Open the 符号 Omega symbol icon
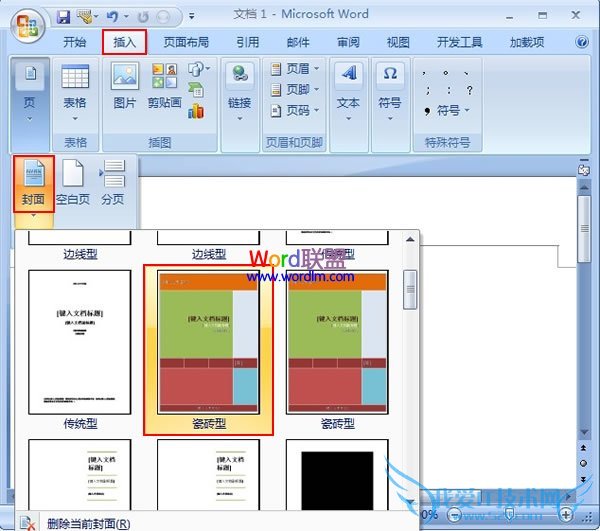 (390, 73)
